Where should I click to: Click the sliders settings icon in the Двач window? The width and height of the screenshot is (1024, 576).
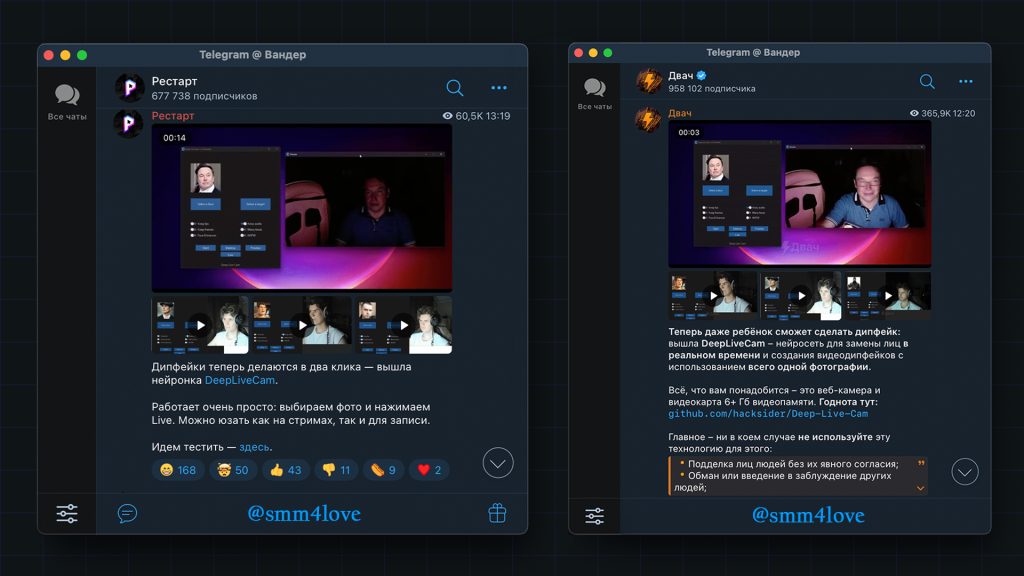[x=594, y=516]
